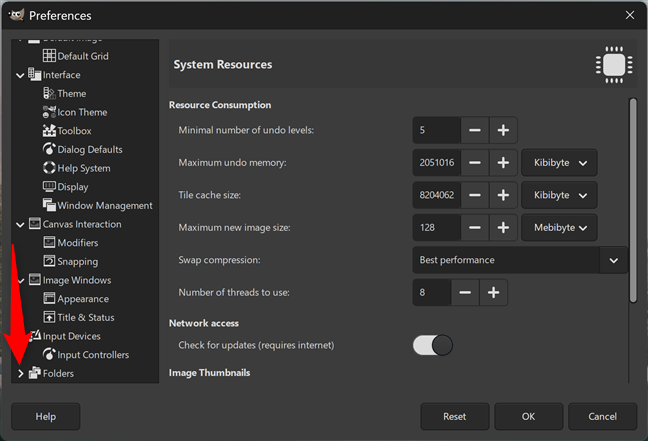Open Maximum undo memory unit dropdown

559,163
